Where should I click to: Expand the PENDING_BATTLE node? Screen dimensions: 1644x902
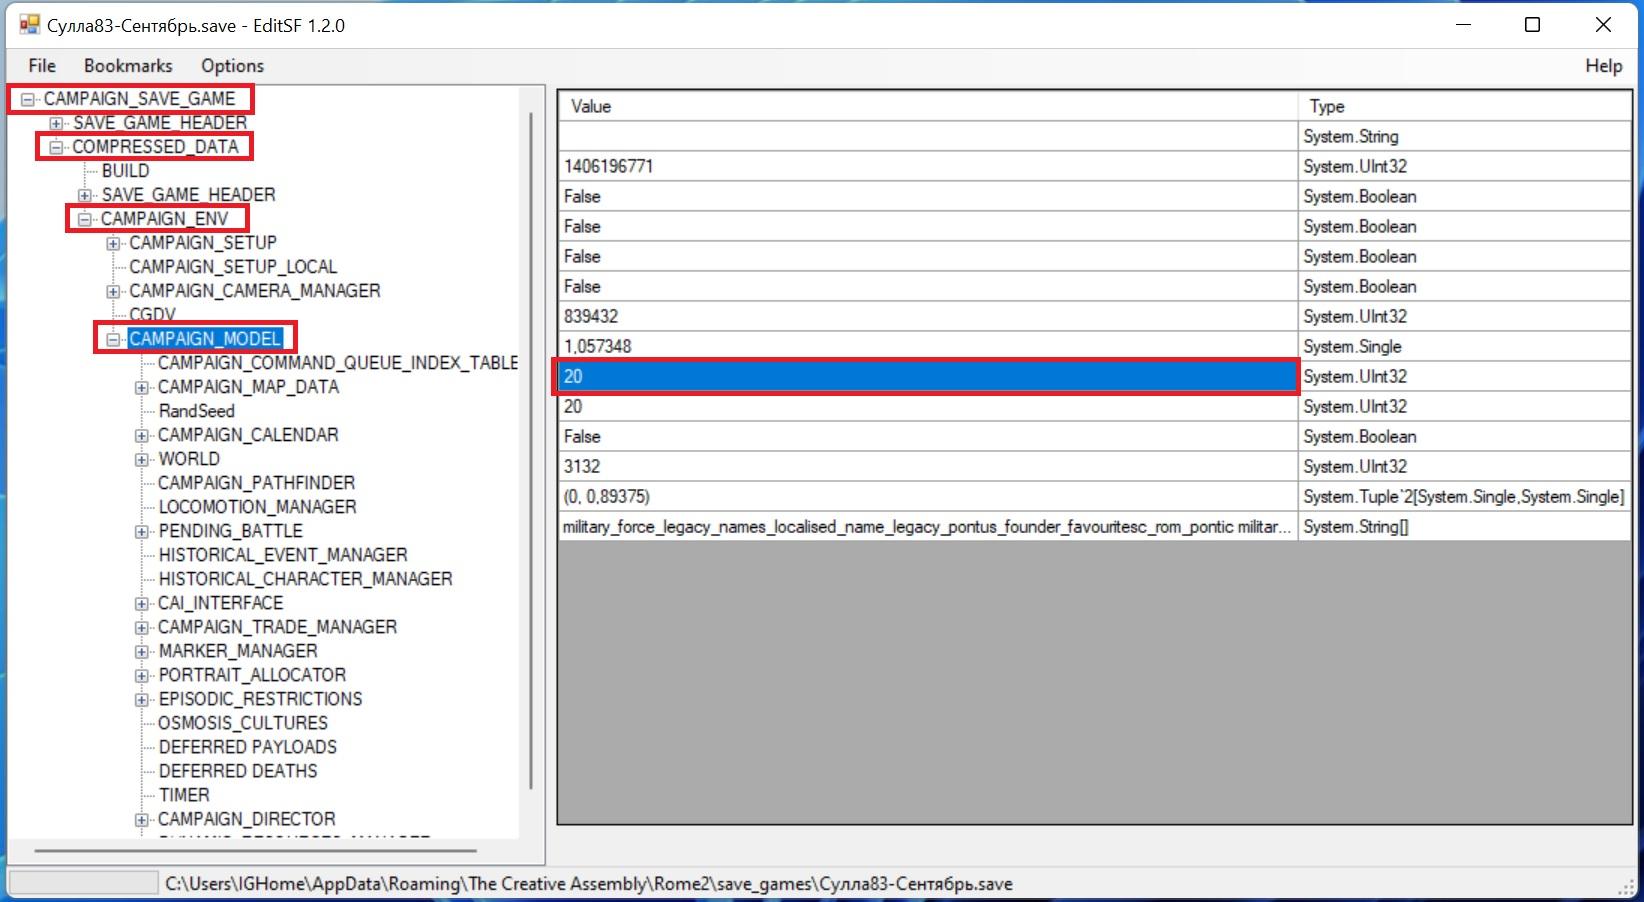click(x=142, y=532)
